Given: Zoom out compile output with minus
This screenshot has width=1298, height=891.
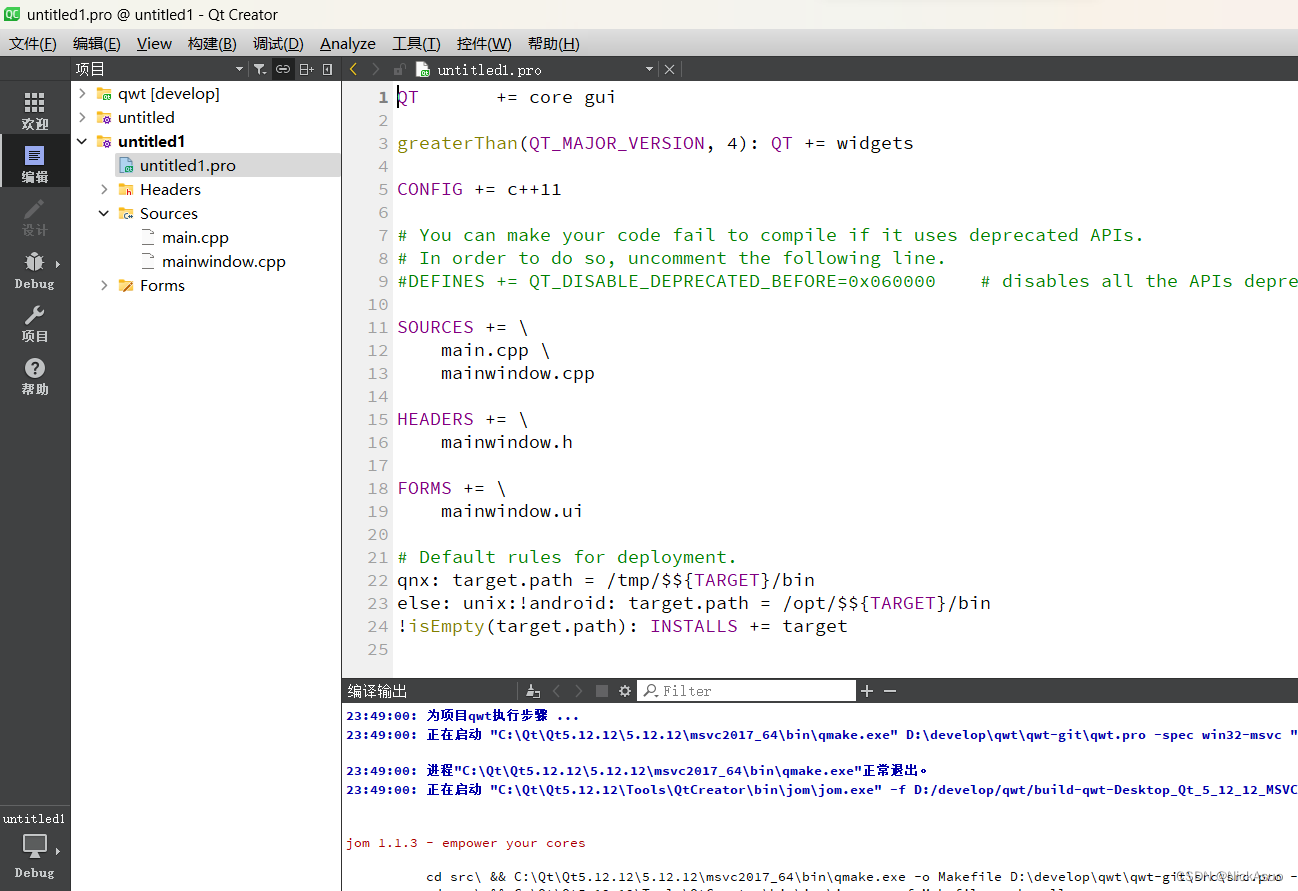Looking at the screenshot, I should pyautogui.click(x=890, y=691).
